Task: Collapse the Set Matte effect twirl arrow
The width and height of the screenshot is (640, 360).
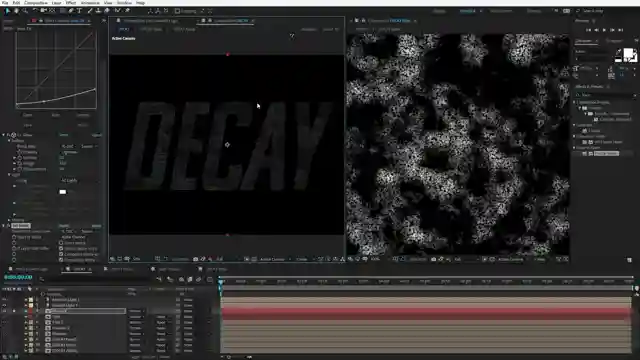Action: pos(4,226)
